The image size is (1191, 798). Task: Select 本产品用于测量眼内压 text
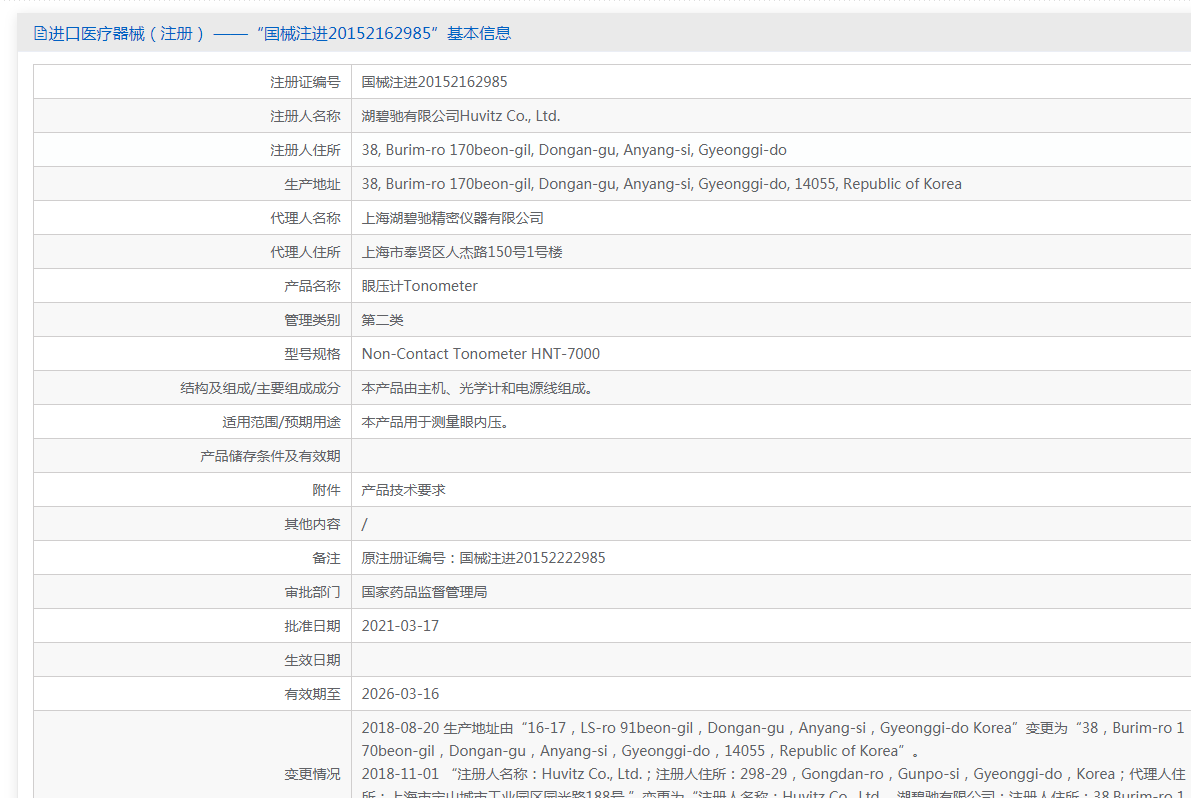click(x=435, y=422)
